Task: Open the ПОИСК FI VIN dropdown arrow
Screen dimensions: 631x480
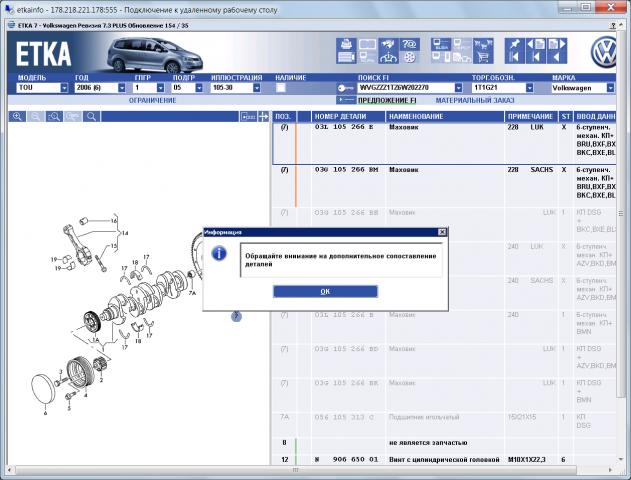Action: pos(458,88)
